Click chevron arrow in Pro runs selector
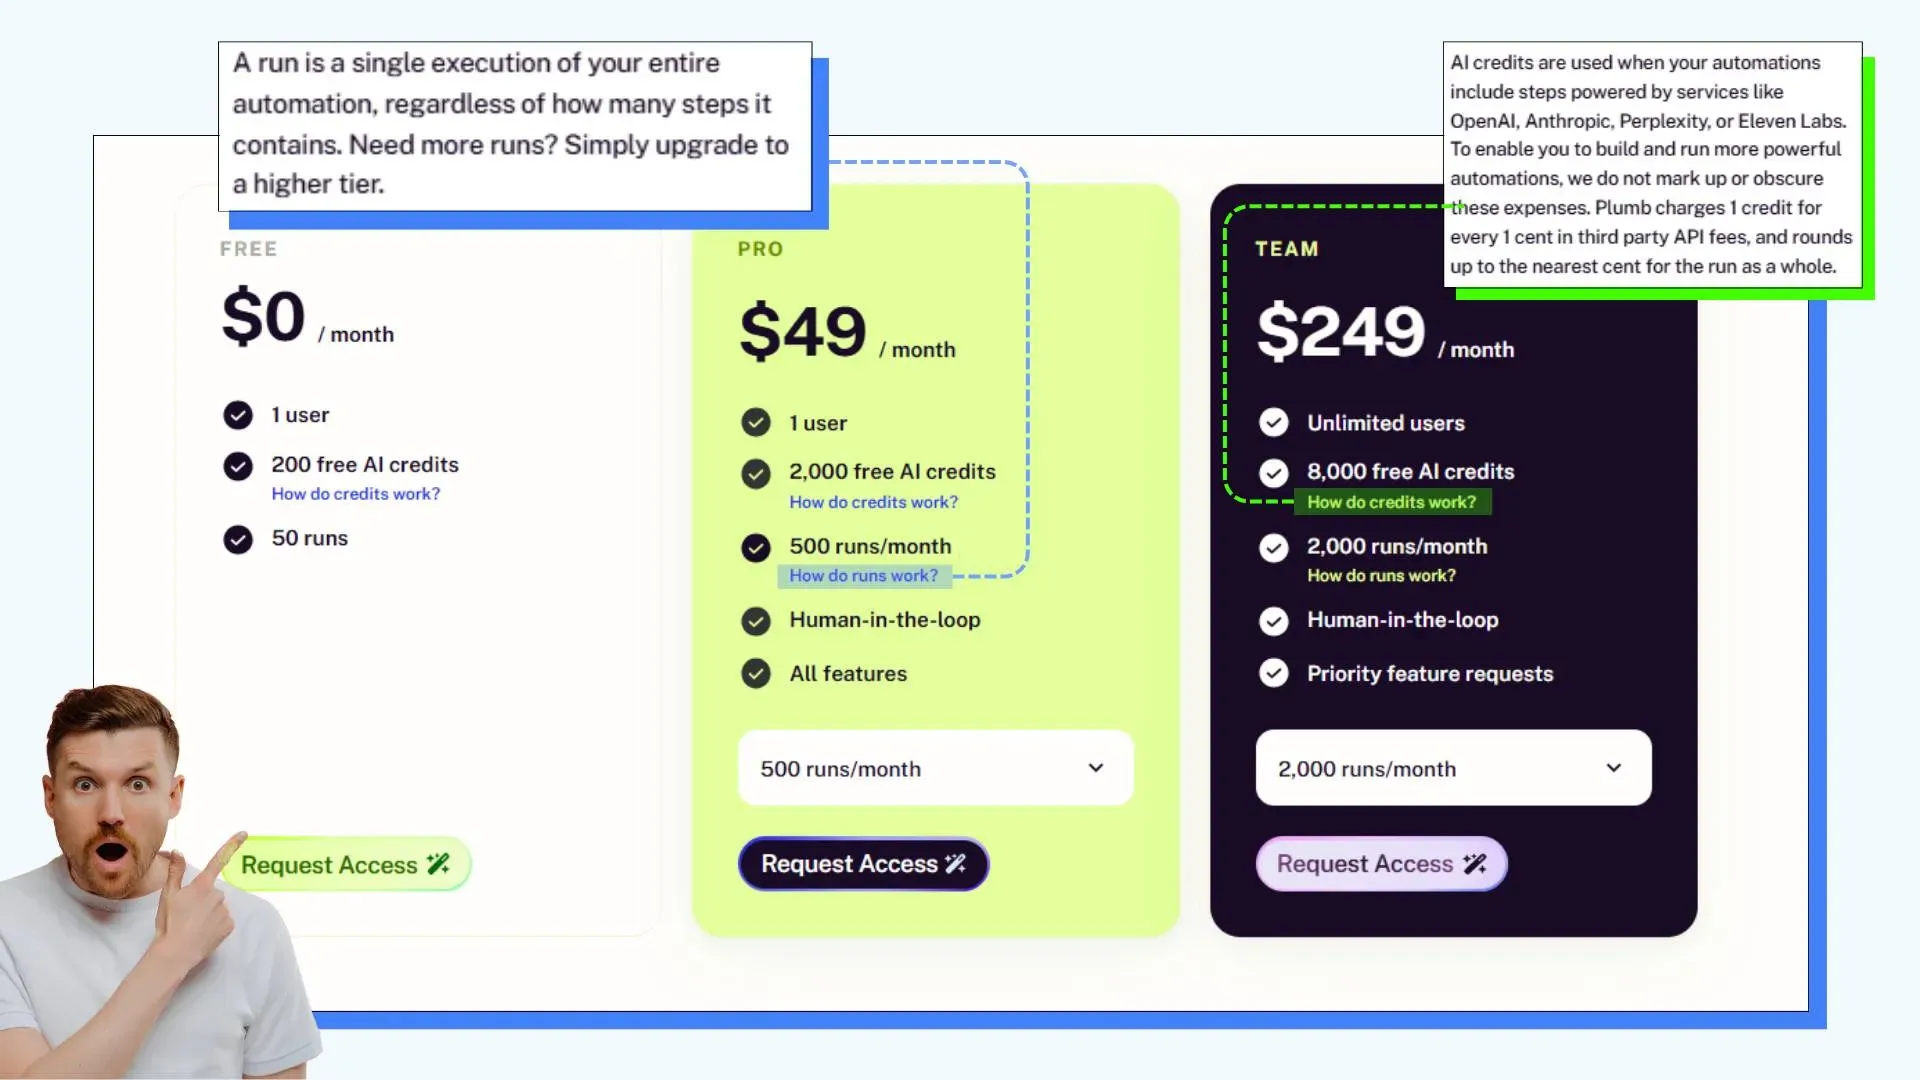Screen dimensions: 1920x1080 [x=1096, y=768]
